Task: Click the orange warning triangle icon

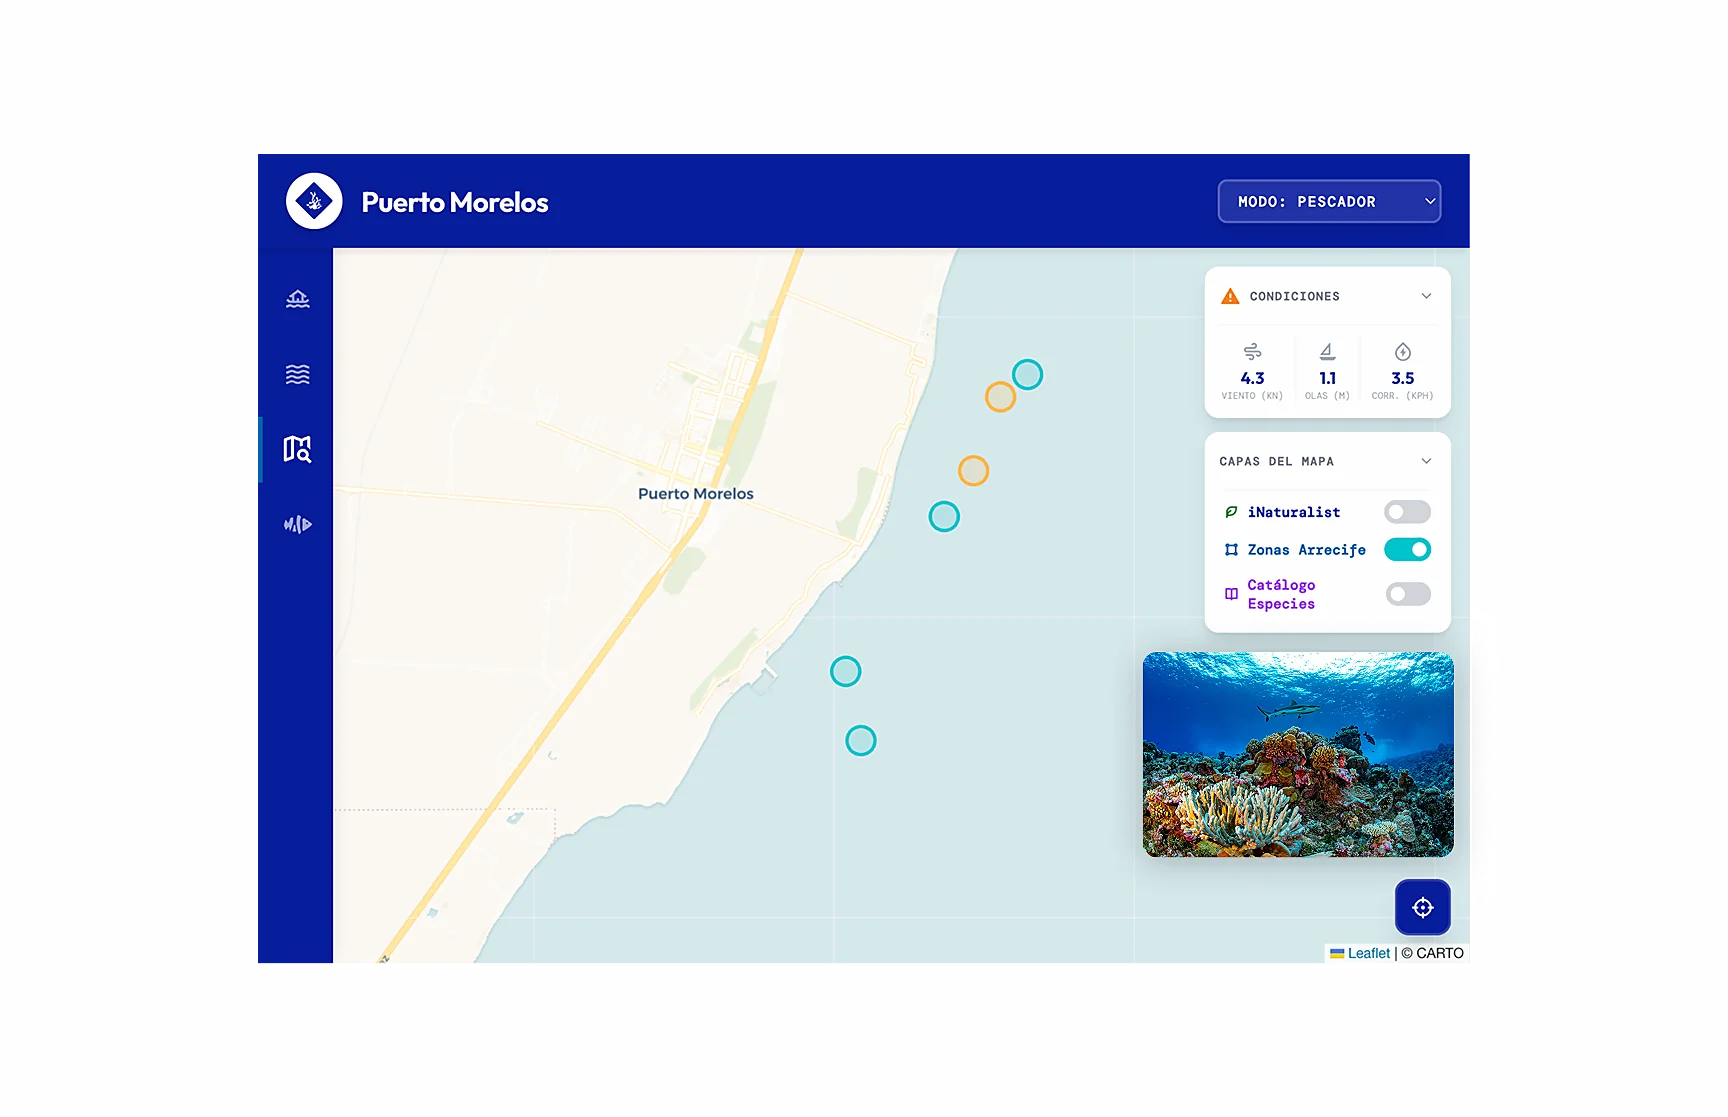Action: coord(1230,296)
